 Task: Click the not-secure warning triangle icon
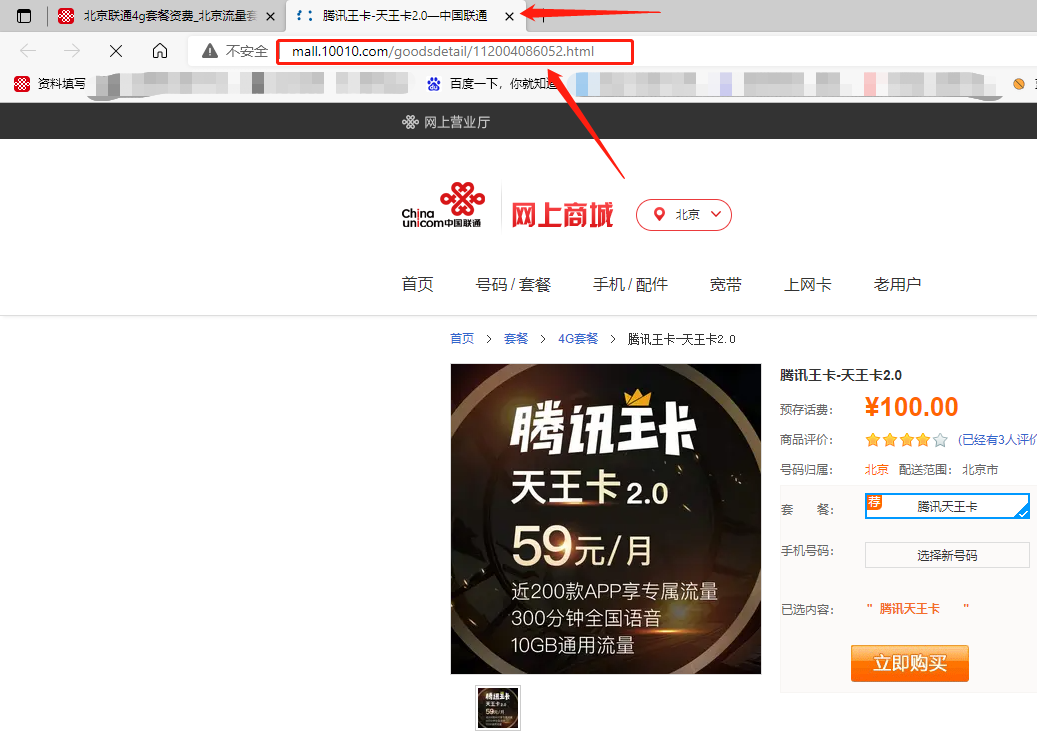(x=210, y=51)
